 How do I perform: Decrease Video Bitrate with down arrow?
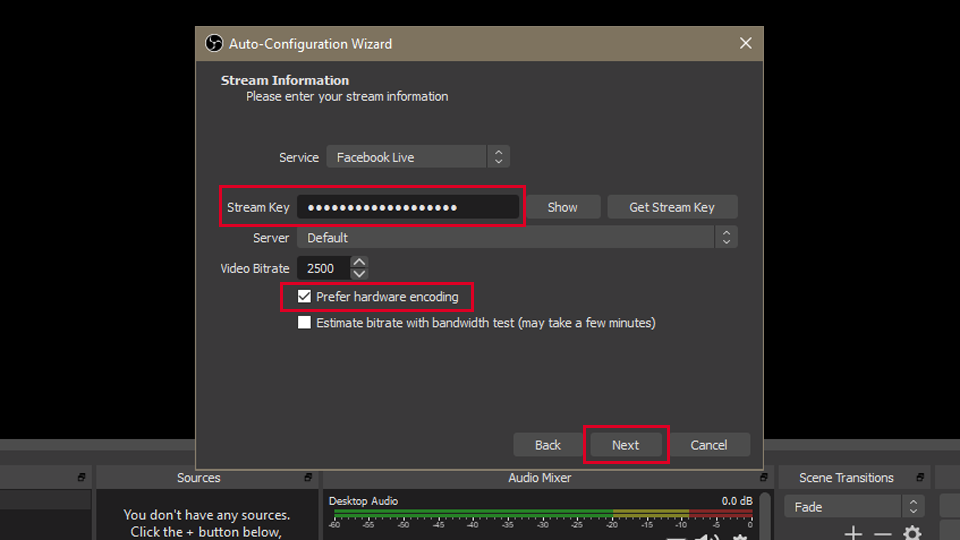pos(359,274)
